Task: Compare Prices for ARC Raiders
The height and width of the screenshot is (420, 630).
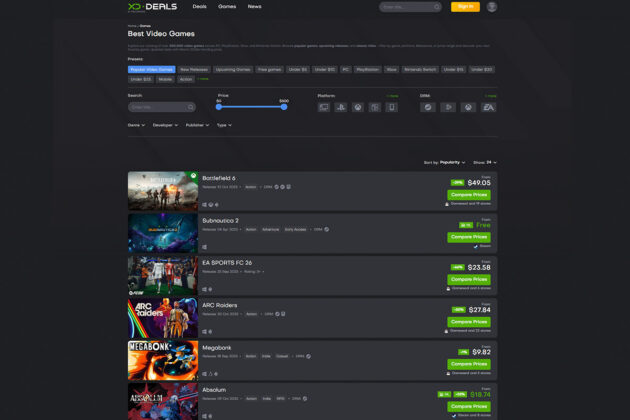Action: click(x=469, y=322)
